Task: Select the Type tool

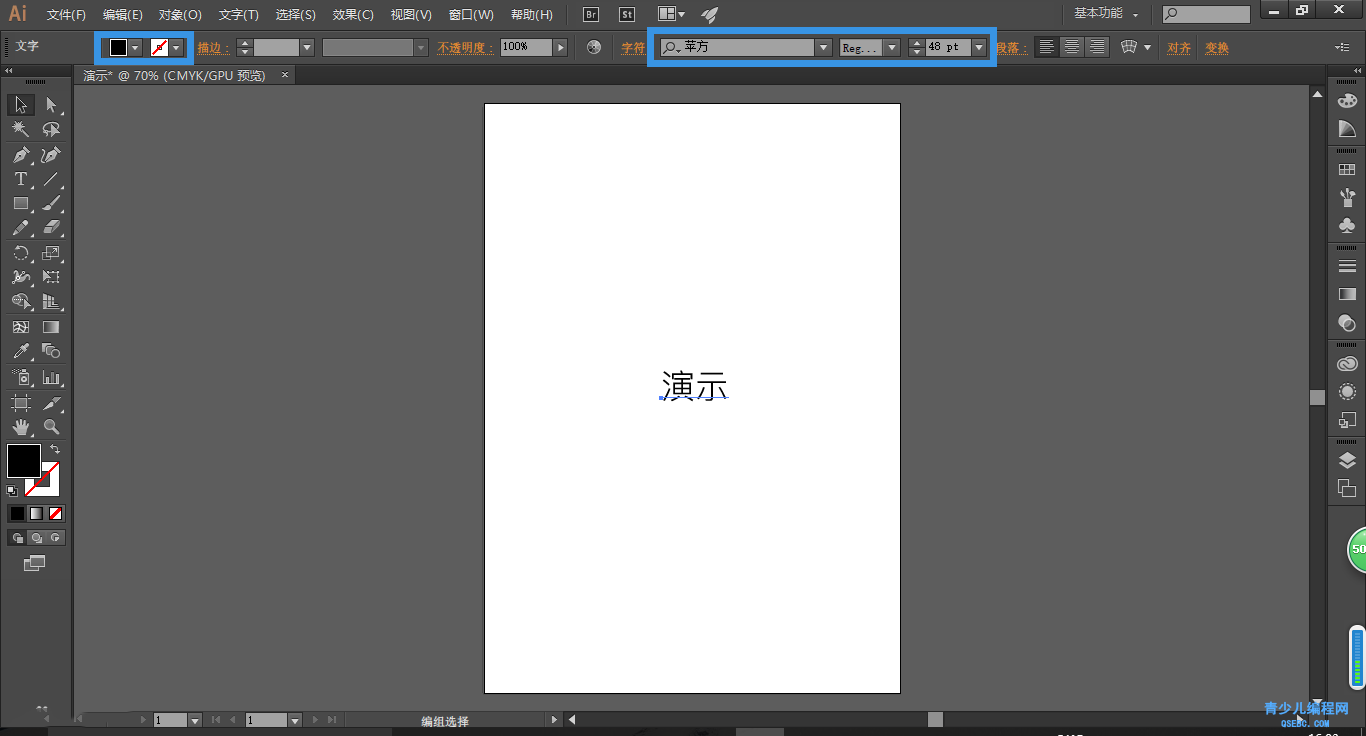Action: coord(20,180)
